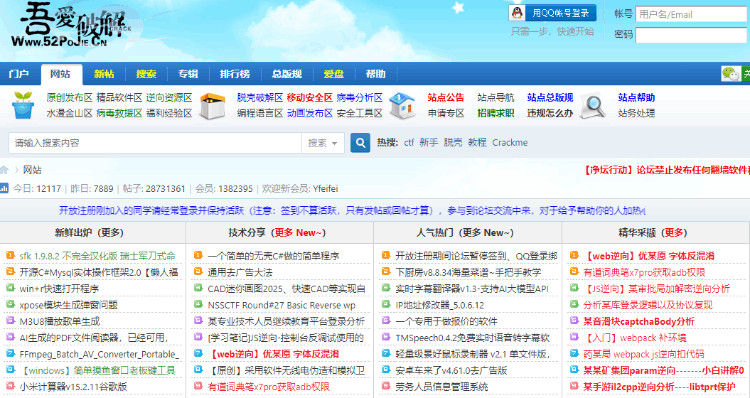Image resolution: width=750 pixels, height=398 pixels.
Task: Search hot keyword Crackme
Action: (510, 143)
